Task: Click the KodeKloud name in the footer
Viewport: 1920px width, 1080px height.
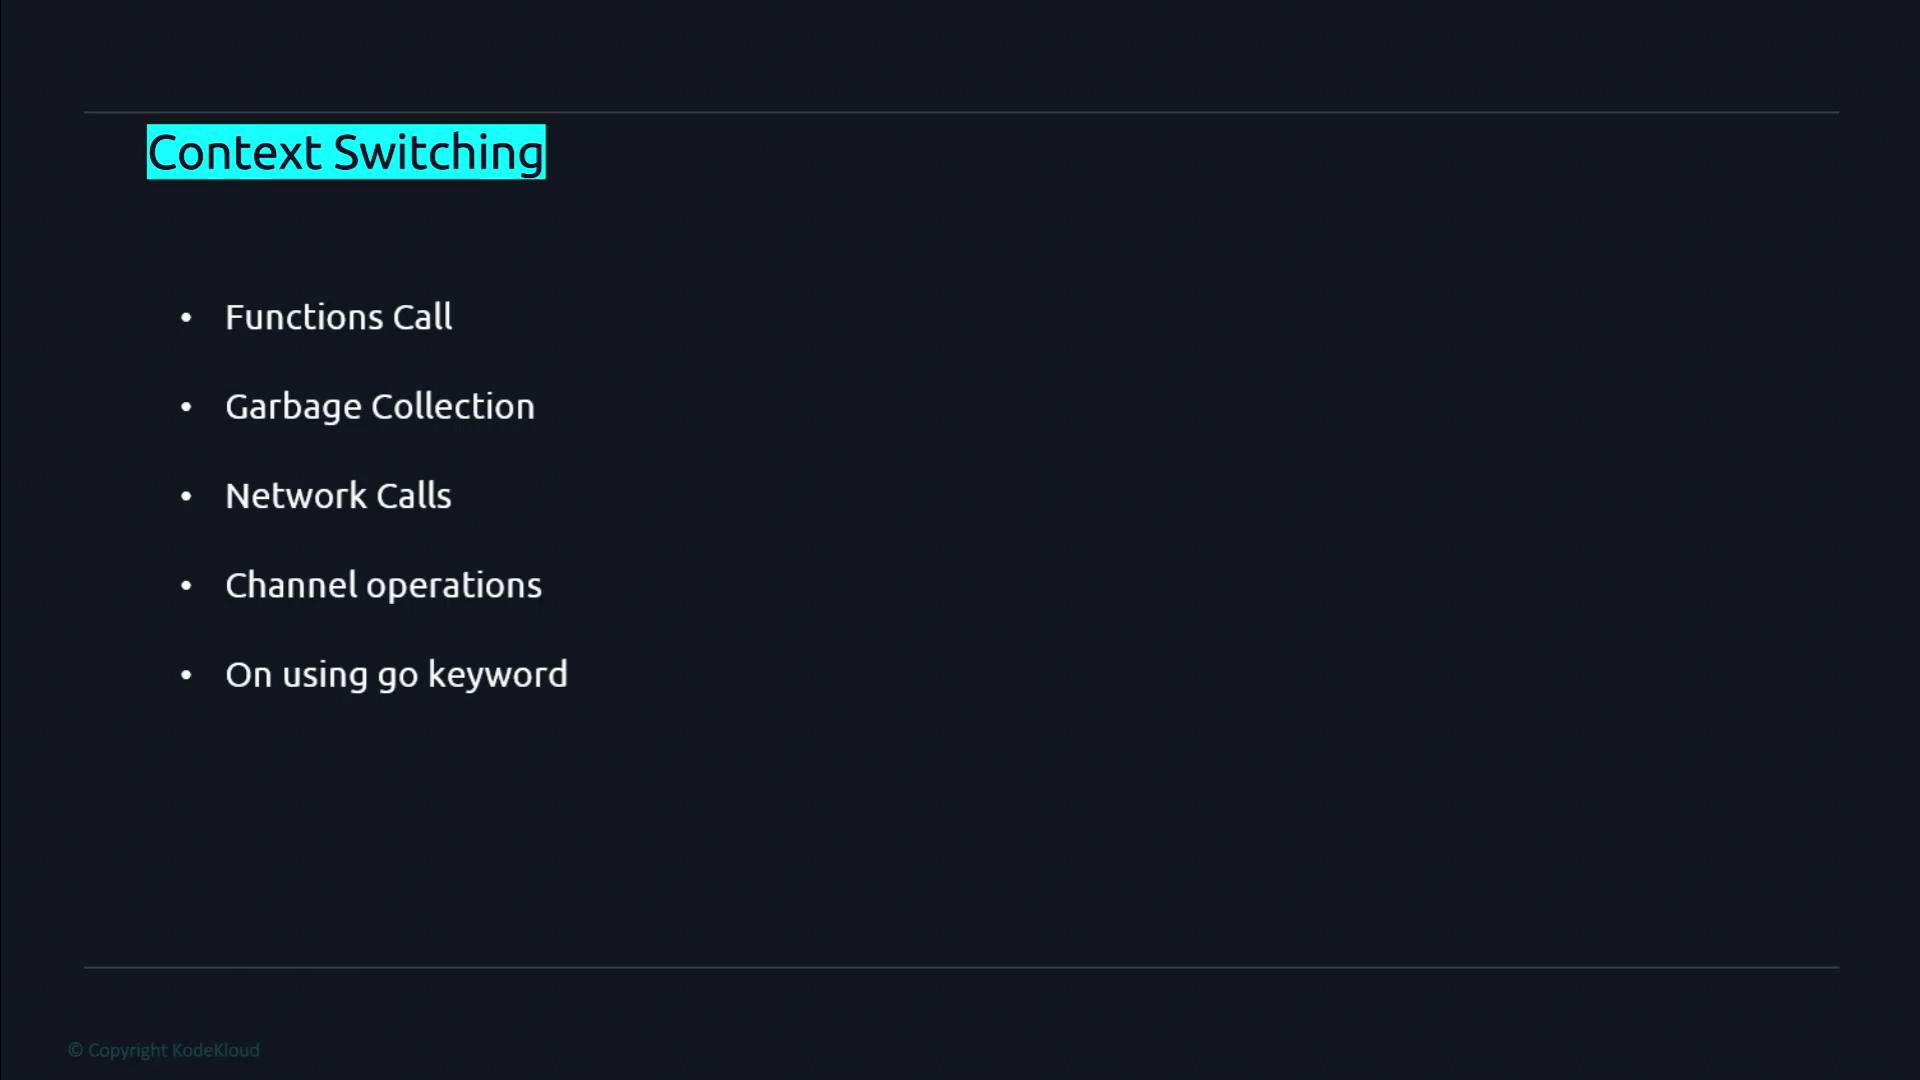Action: tap(216, 1050)
